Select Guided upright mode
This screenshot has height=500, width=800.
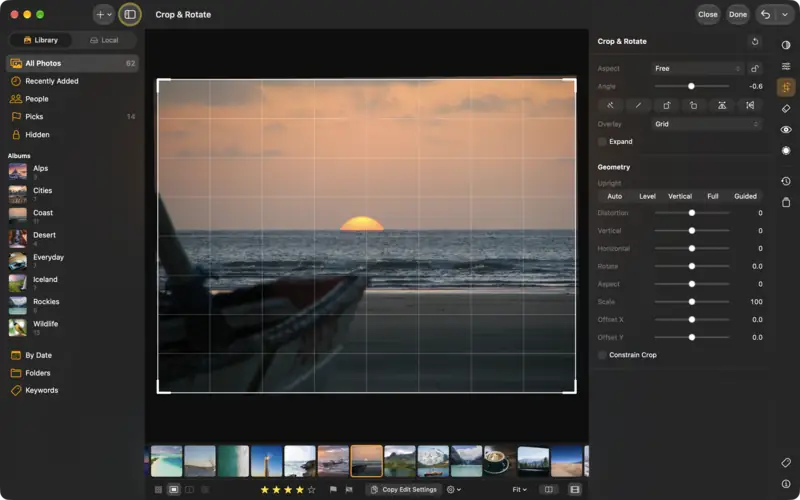pos(745,196)
